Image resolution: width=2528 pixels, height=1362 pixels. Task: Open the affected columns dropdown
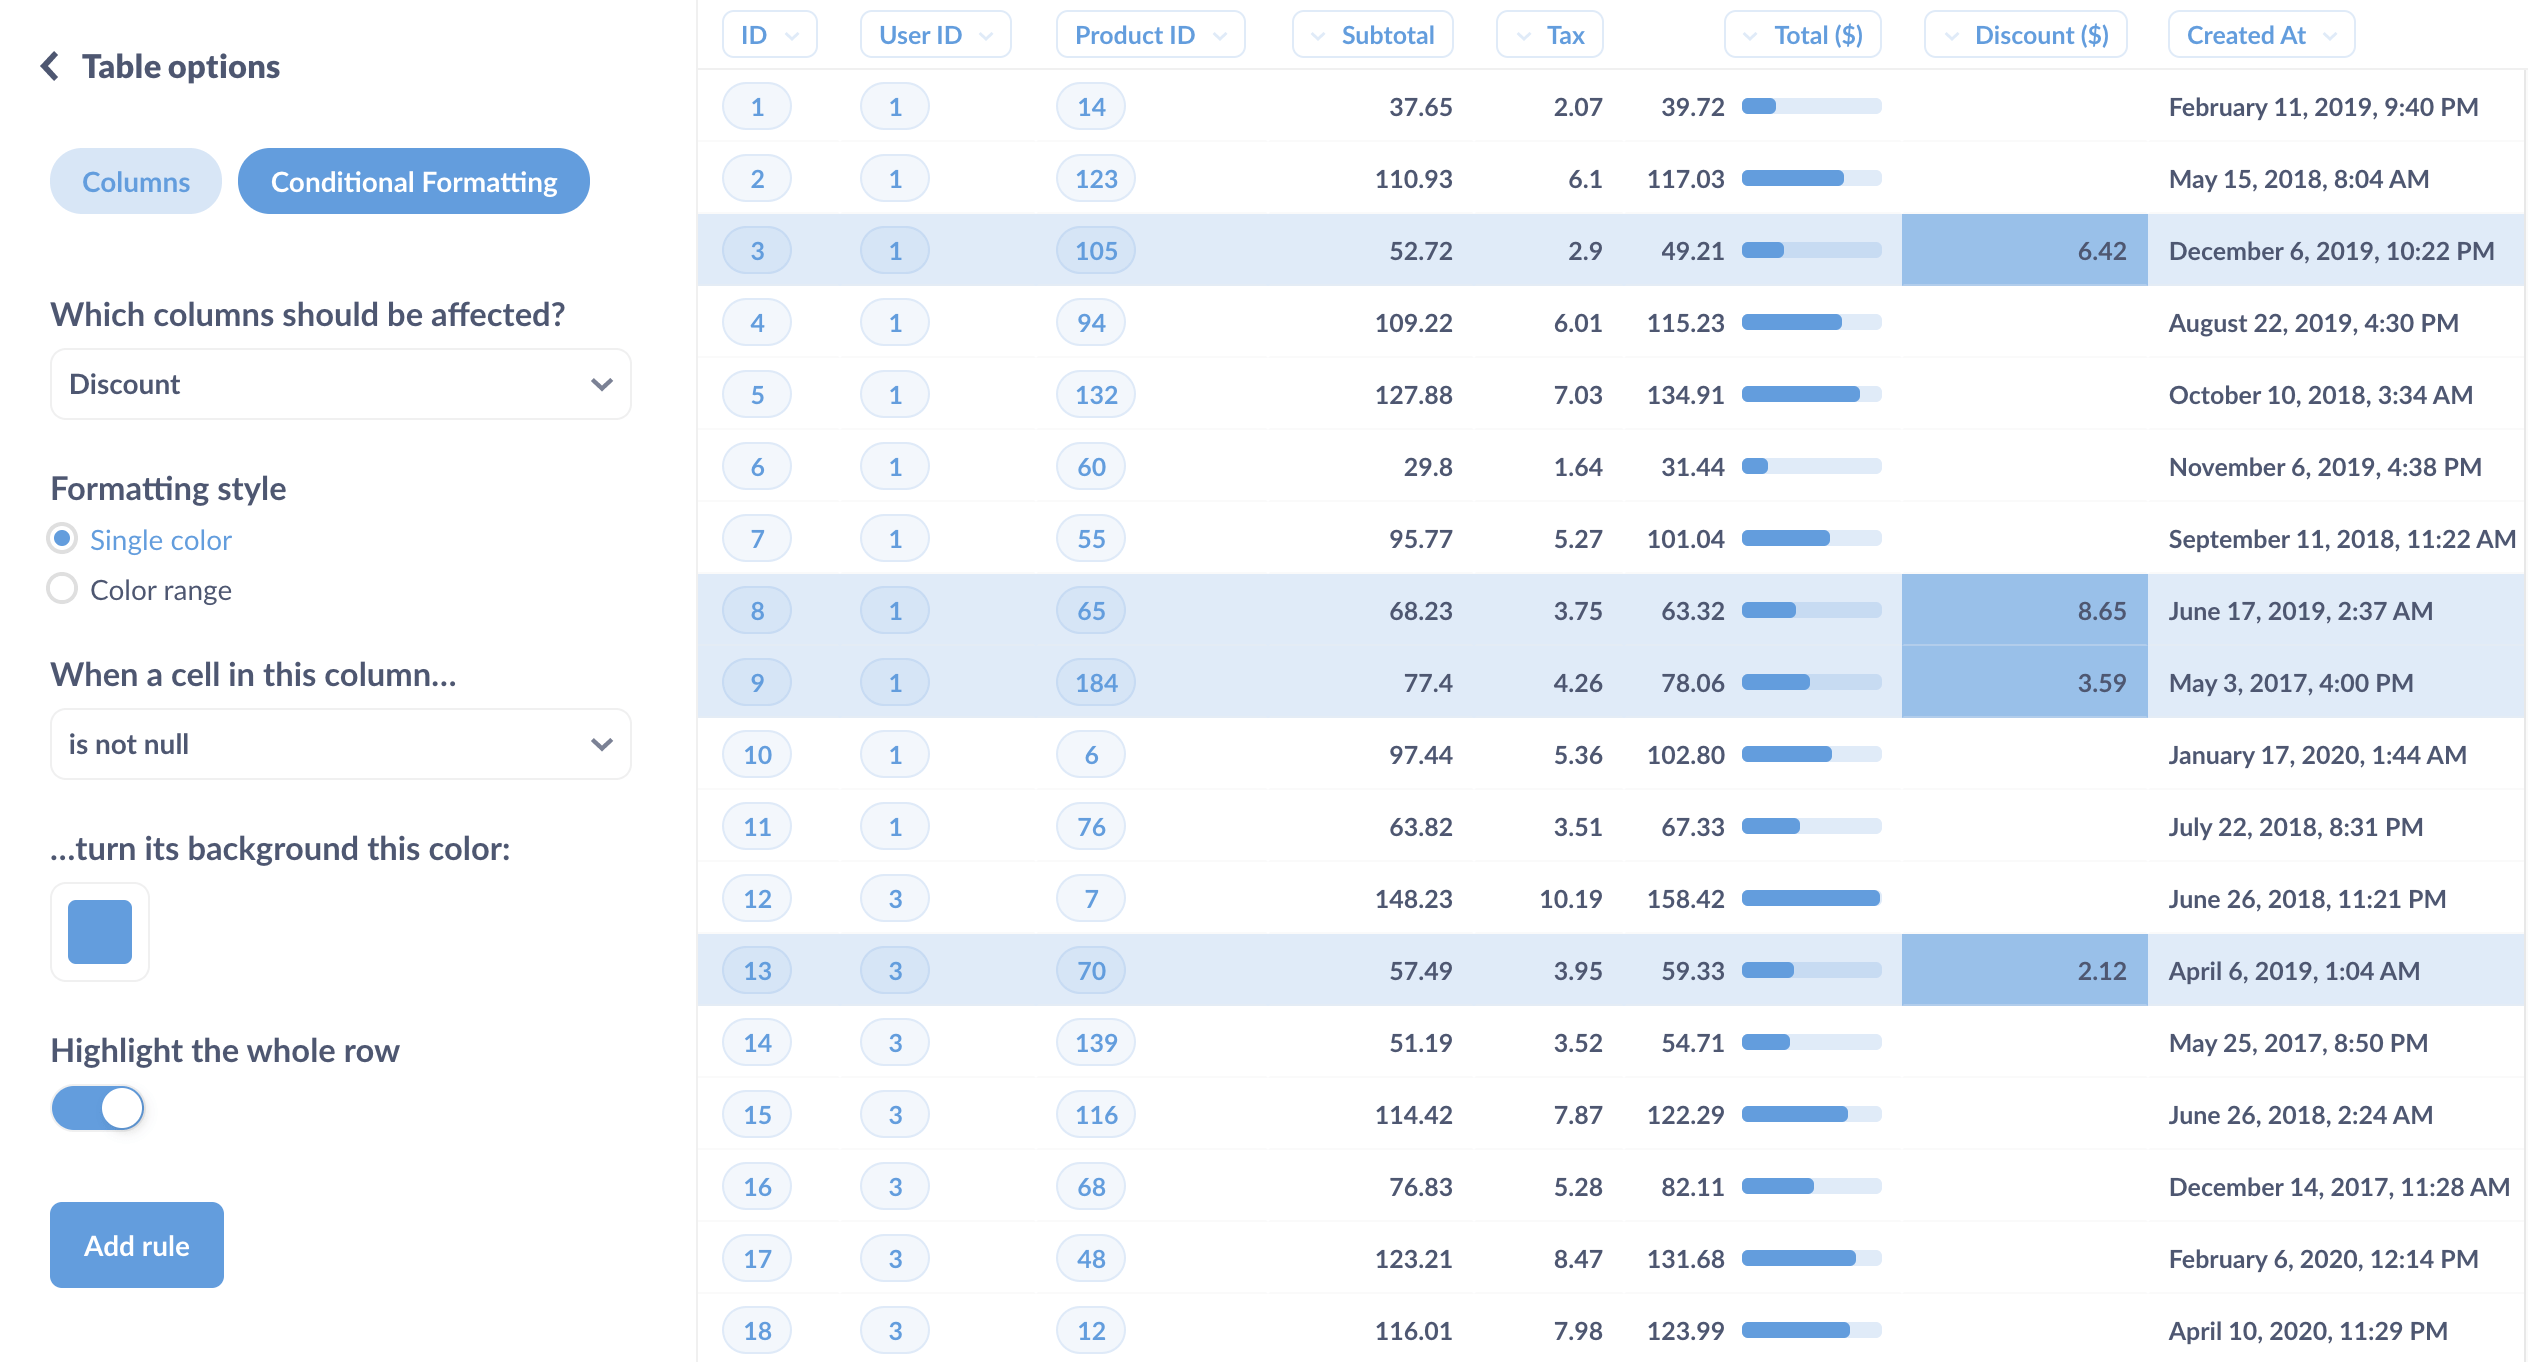coord(335,384)
